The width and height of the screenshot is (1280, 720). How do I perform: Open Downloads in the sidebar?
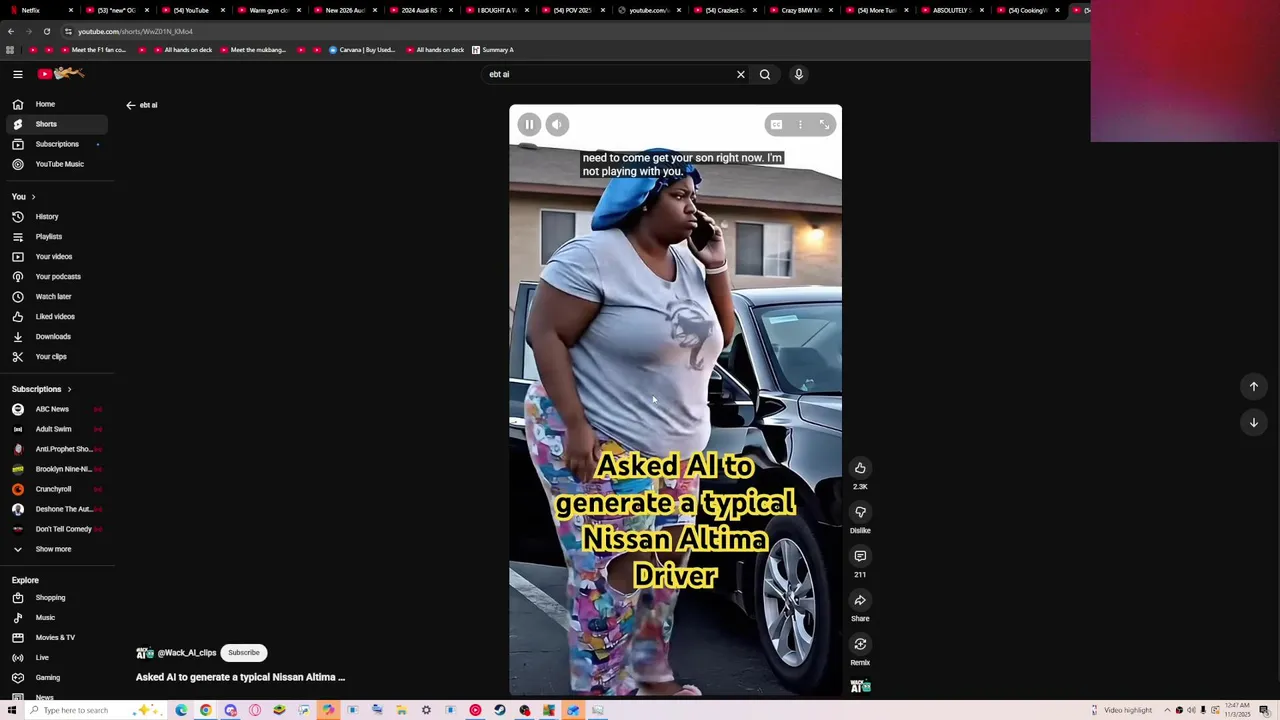pyautogui.click(x=57, y=336)
